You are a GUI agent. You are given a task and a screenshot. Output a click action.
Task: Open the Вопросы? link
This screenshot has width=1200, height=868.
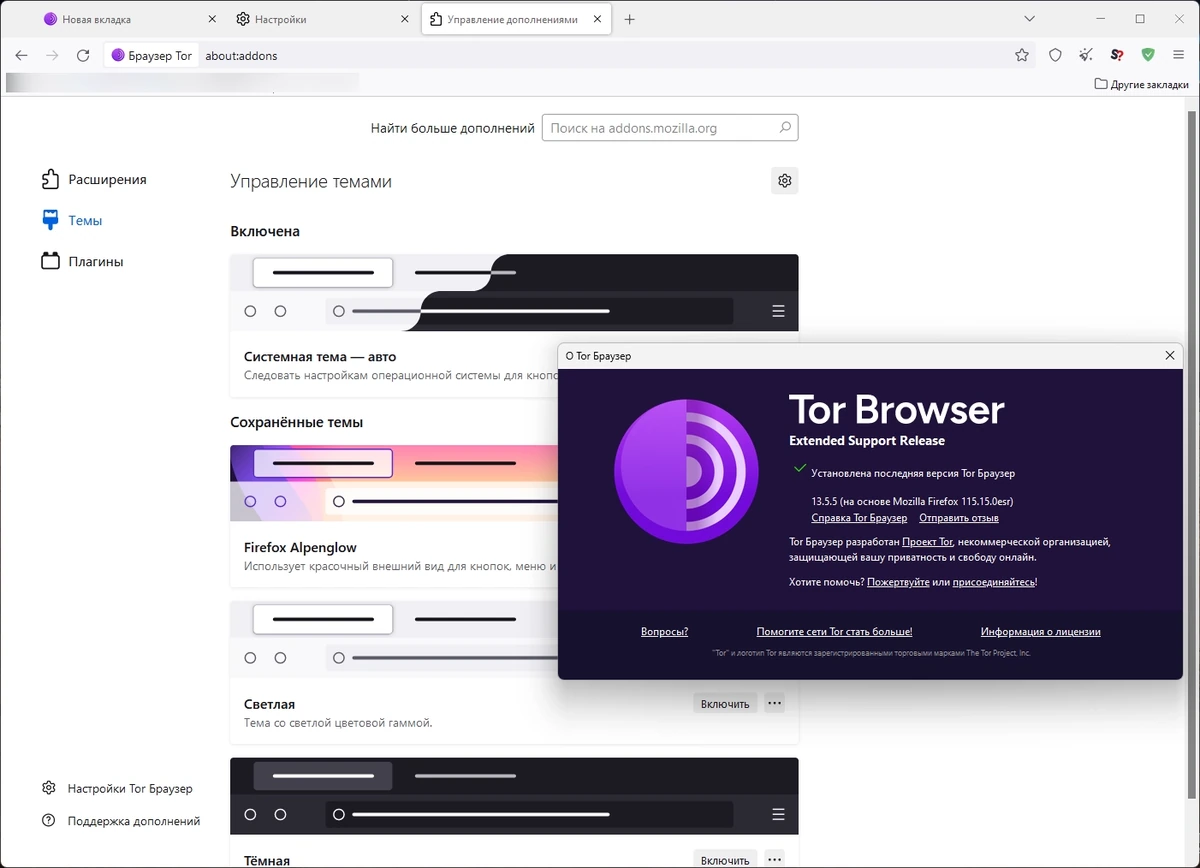pyautogui.click(x=664, y=632)
